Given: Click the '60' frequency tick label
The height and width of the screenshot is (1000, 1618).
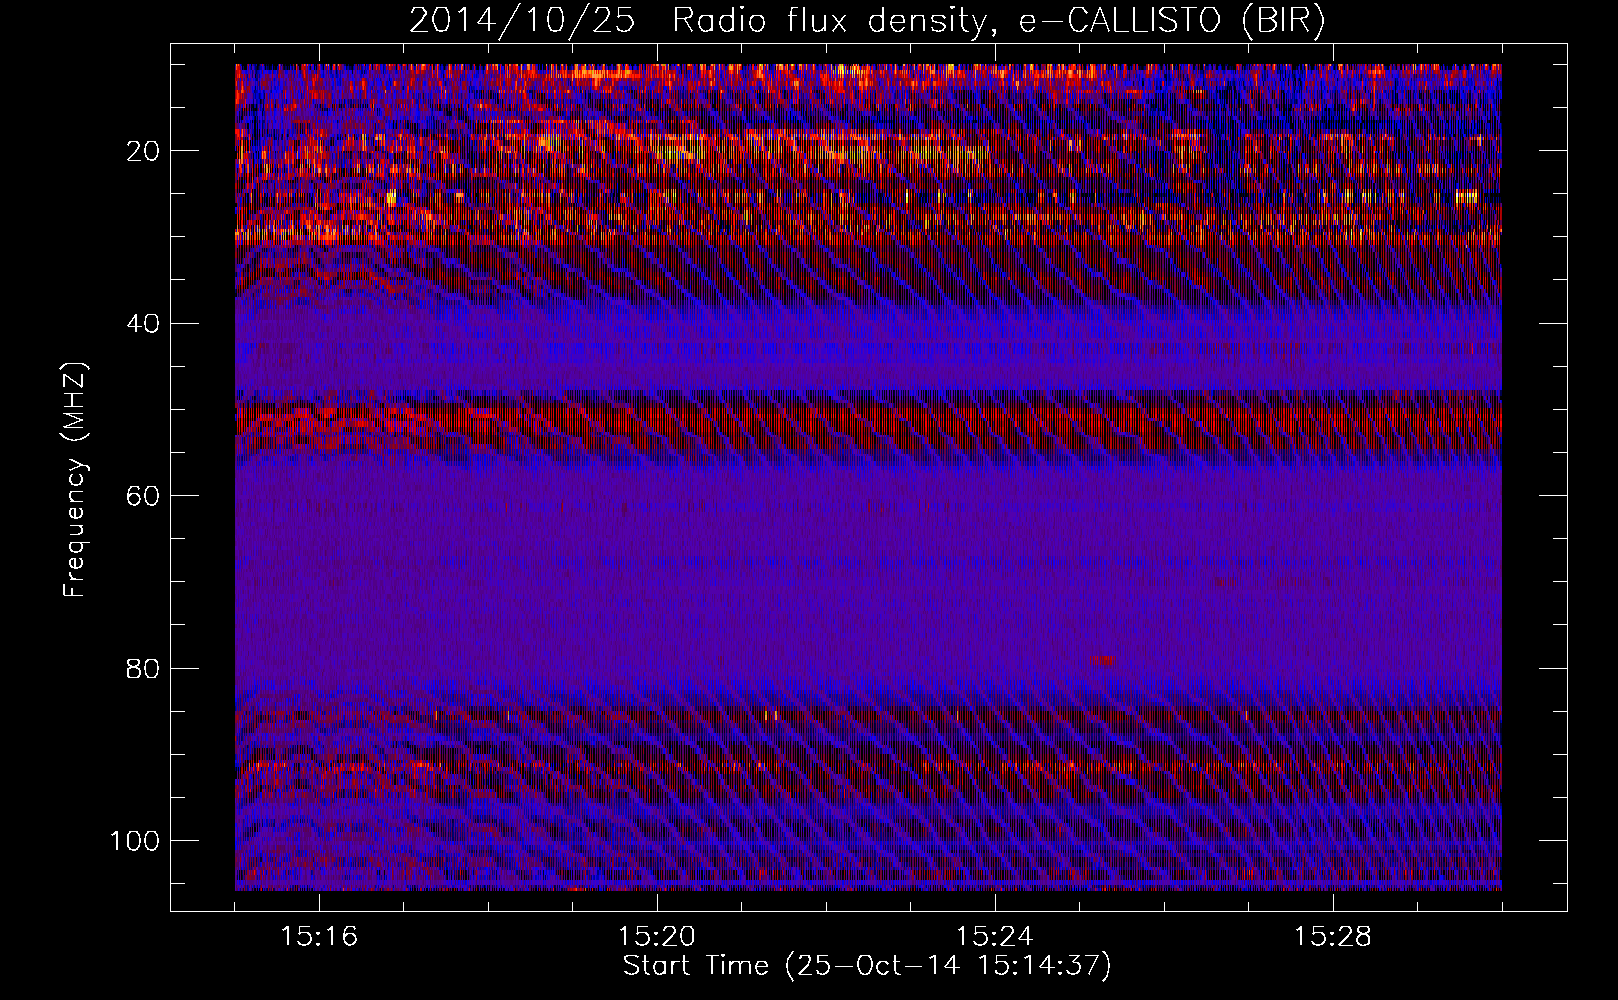Looking at the screenshot, I should pos(144,496).
